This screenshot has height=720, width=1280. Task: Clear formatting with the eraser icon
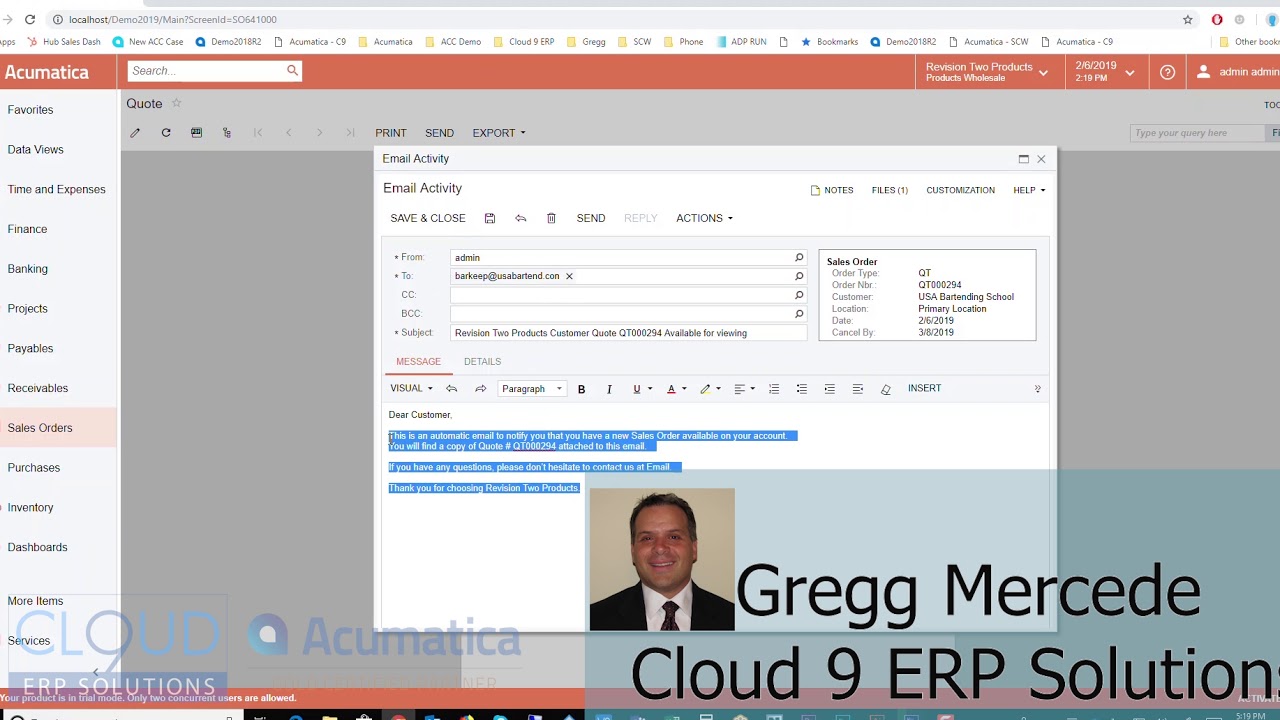885,389
